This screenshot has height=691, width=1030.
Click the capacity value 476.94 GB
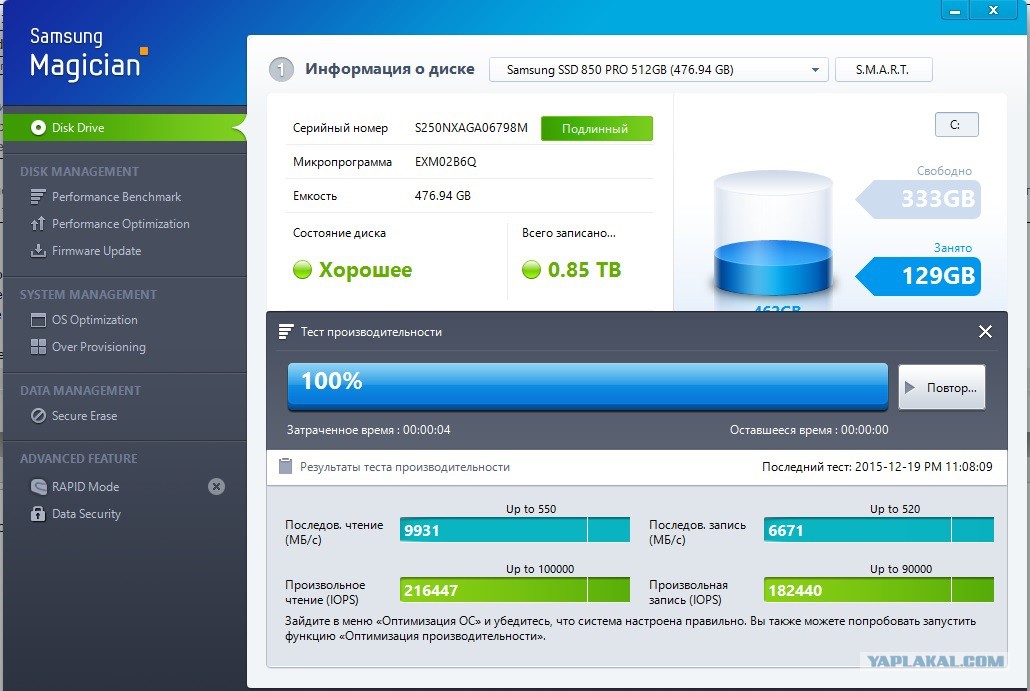pos(443,196)
